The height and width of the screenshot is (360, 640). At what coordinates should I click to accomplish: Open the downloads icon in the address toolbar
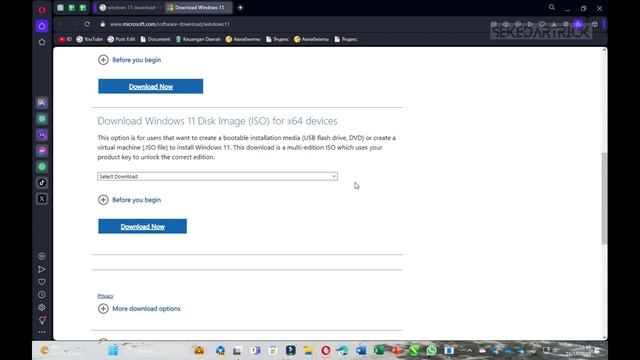554,24
